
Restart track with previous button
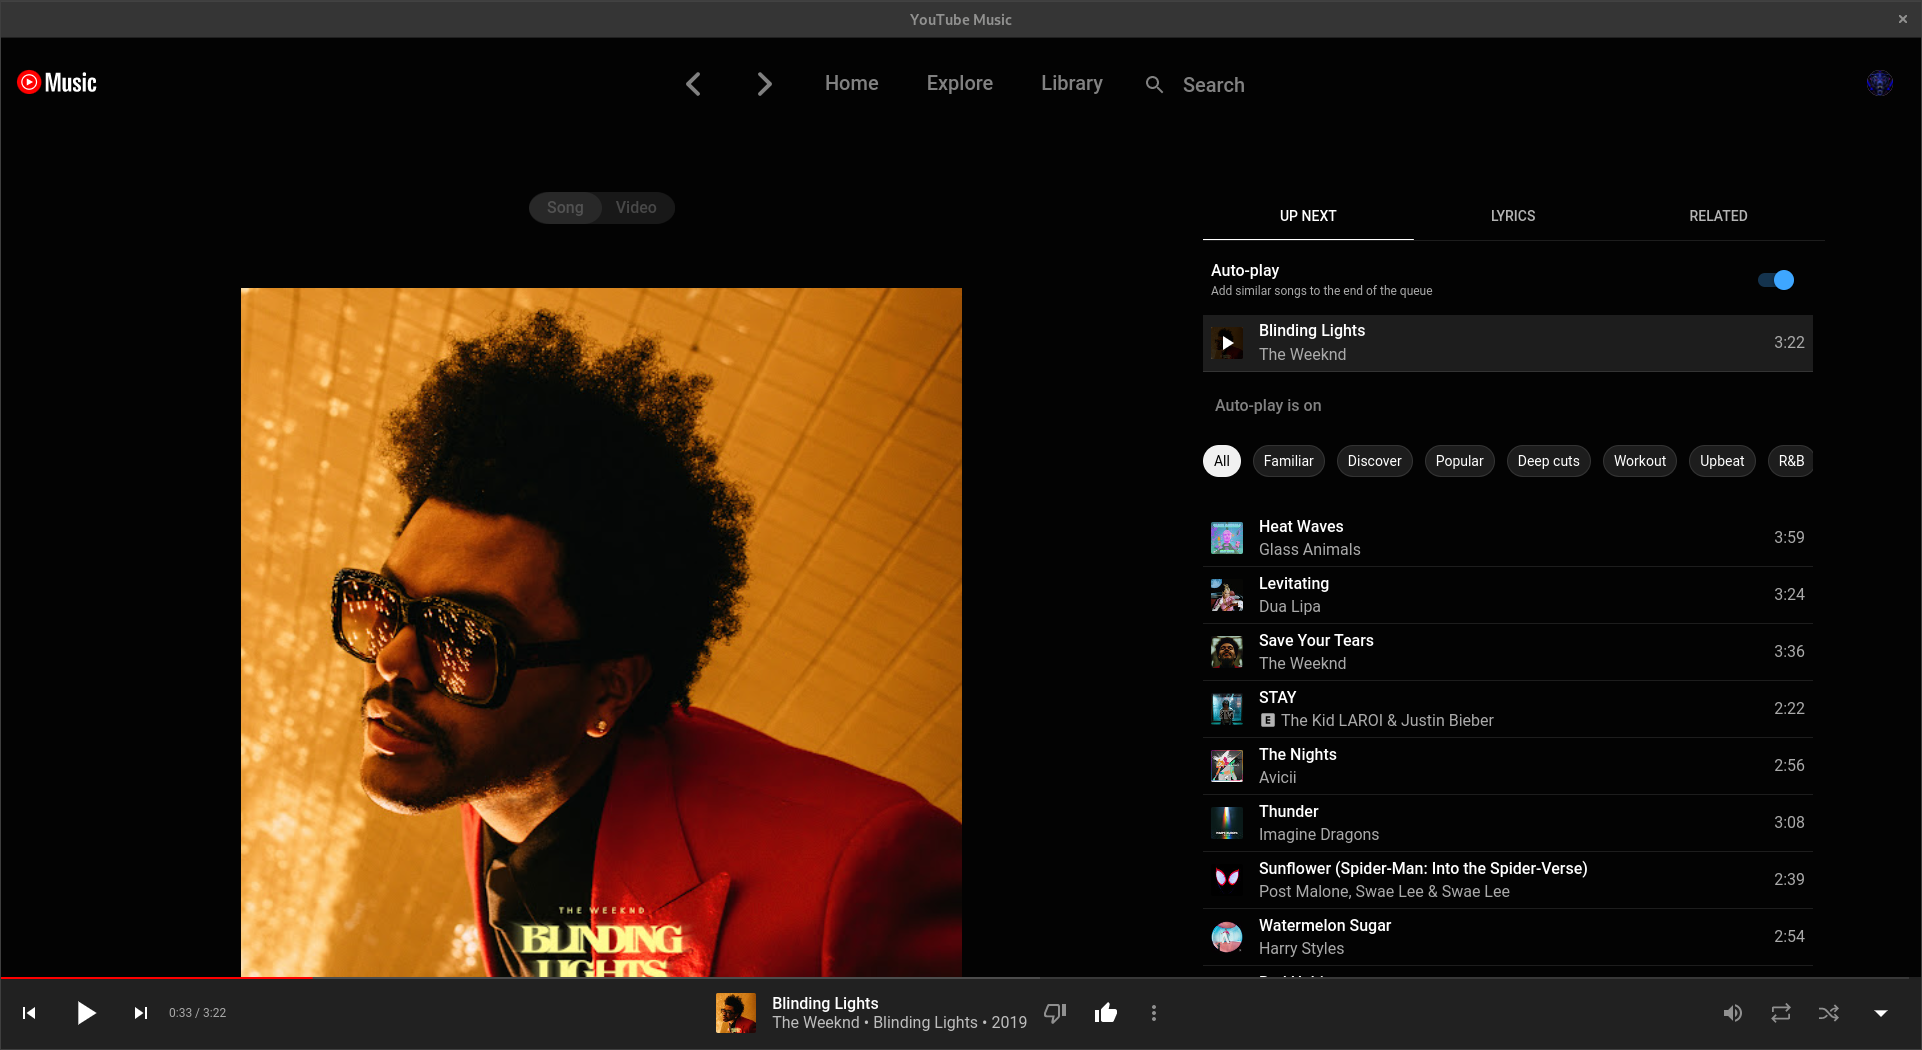(29, 1012)
